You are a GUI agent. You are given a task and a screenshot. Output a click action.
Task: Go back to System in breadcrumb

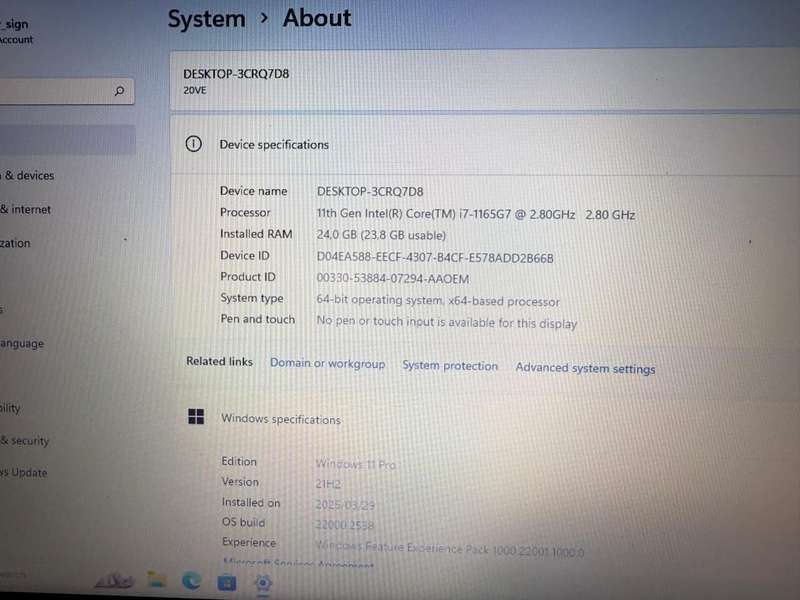(207, 19)
